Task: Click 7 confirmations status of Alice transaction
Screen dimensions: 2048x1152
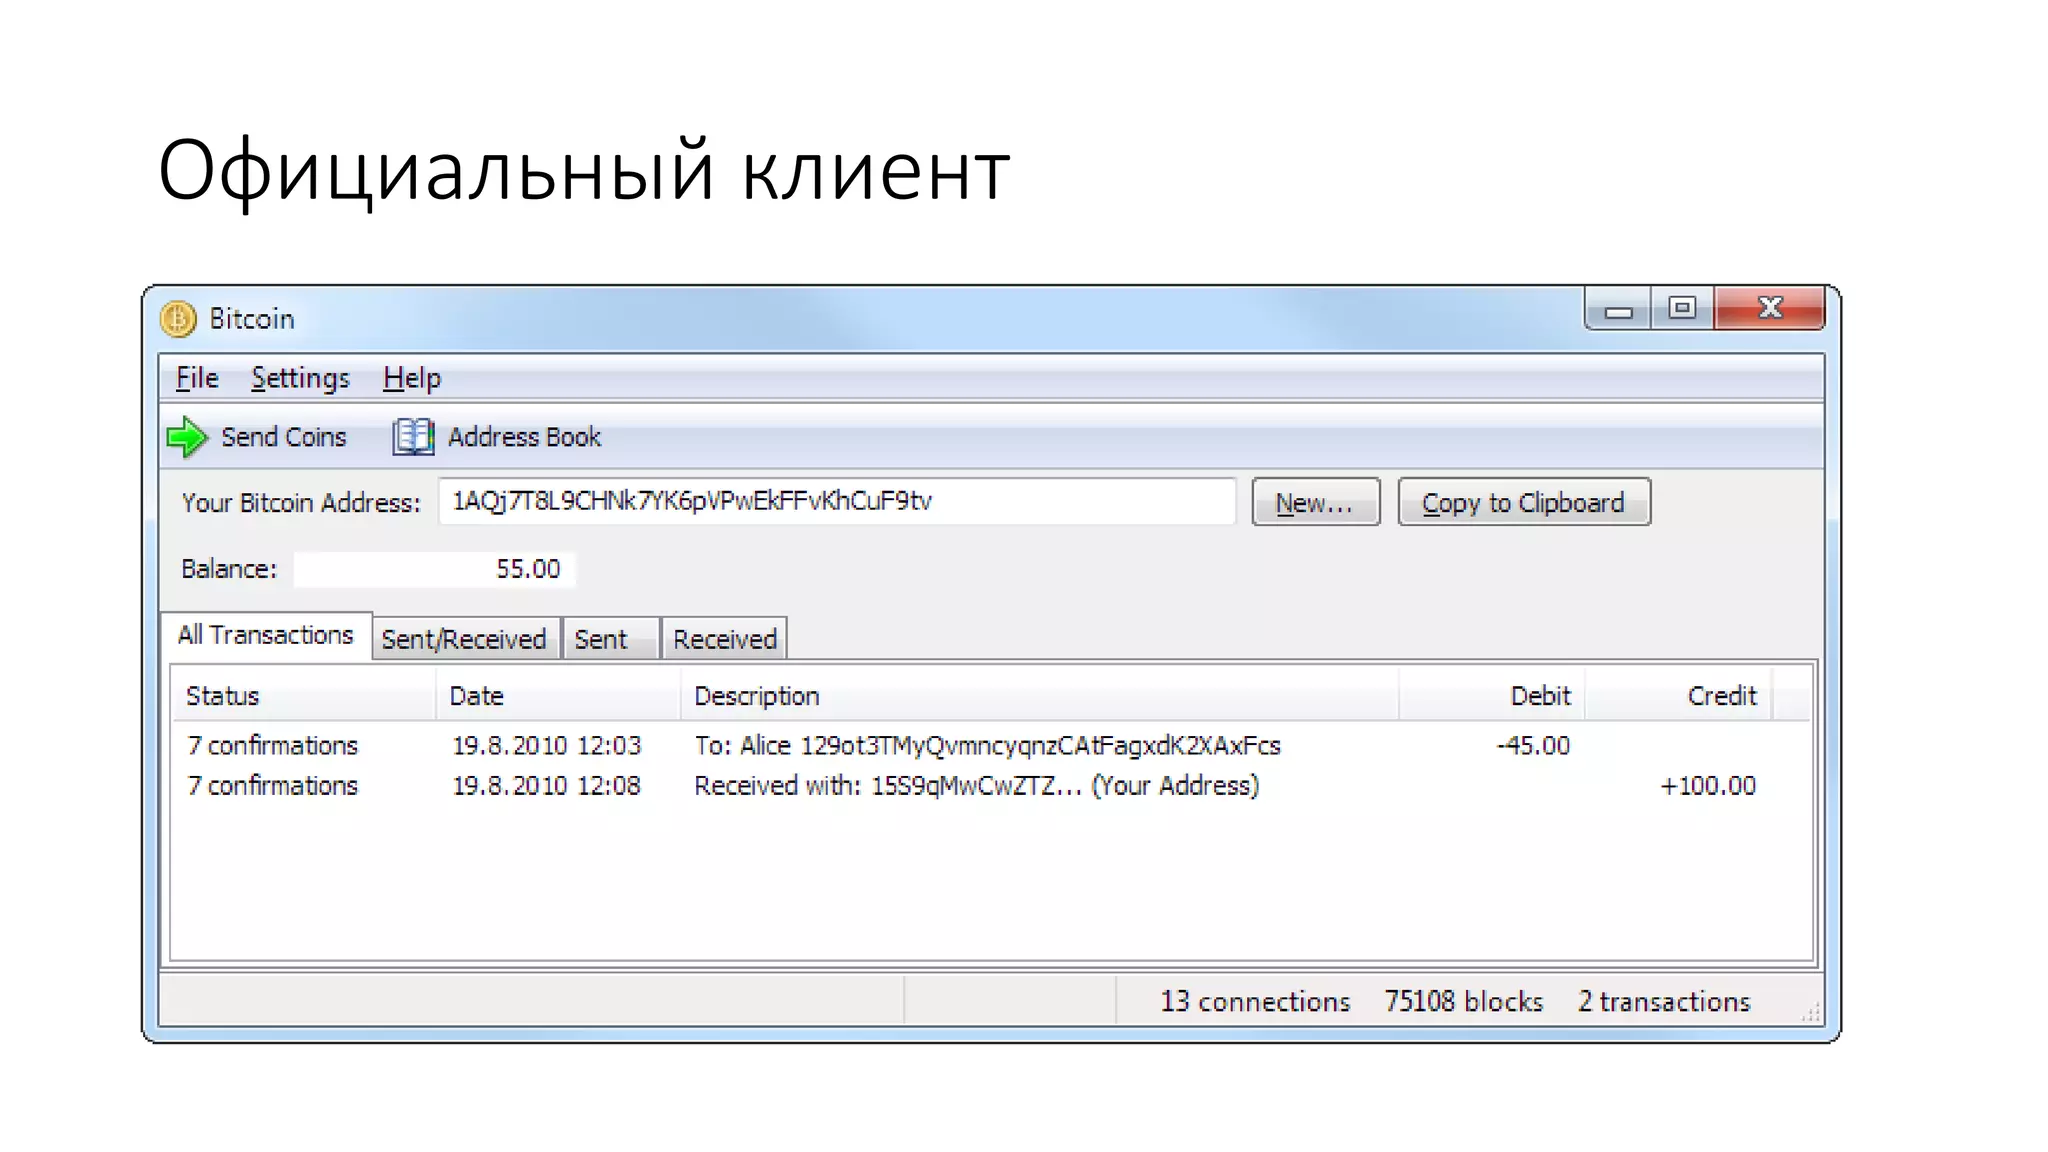Action: [272, 746]
